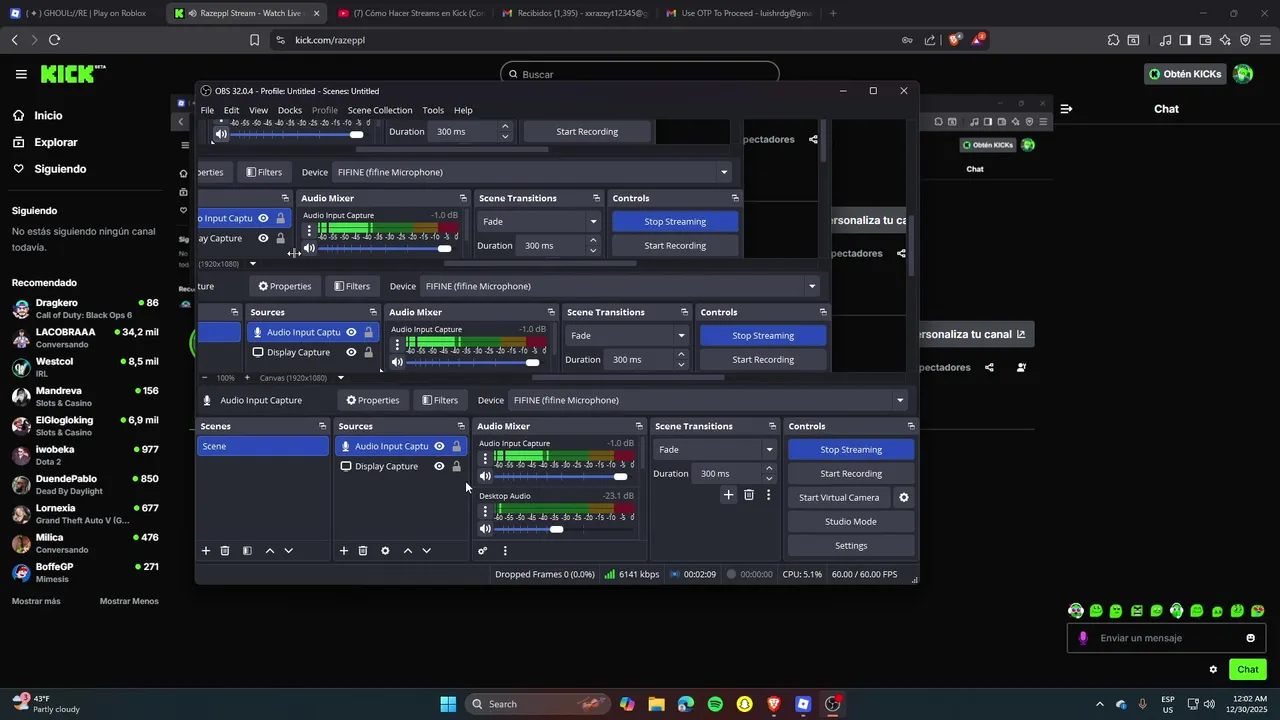The width and height of the screenshot is (1280, 720).
Task: Hide Display Capture source eye
Action: 439,466
